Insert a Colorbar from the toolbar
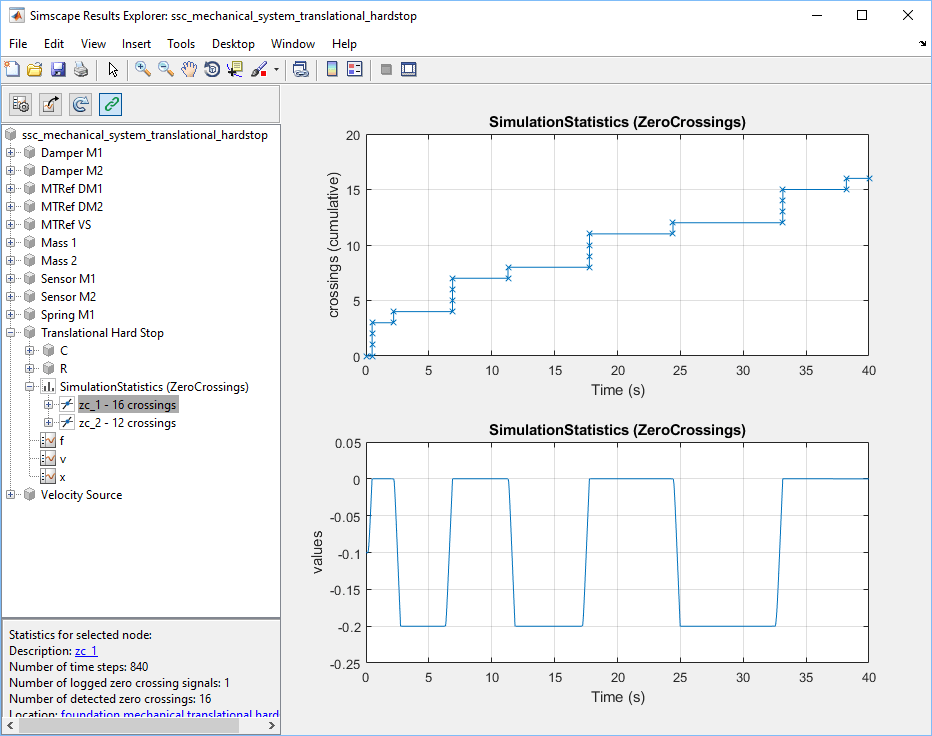Image resolution: width=932 pixels, height=736 pixels. coord(332,69)
